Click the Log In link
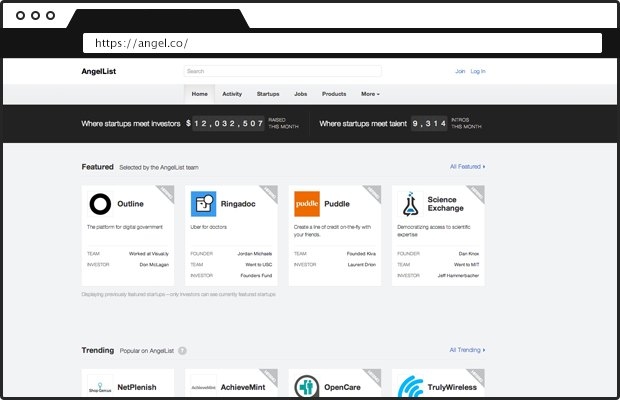This screenshot has width=620, height=400. click(x=478, y=71)
